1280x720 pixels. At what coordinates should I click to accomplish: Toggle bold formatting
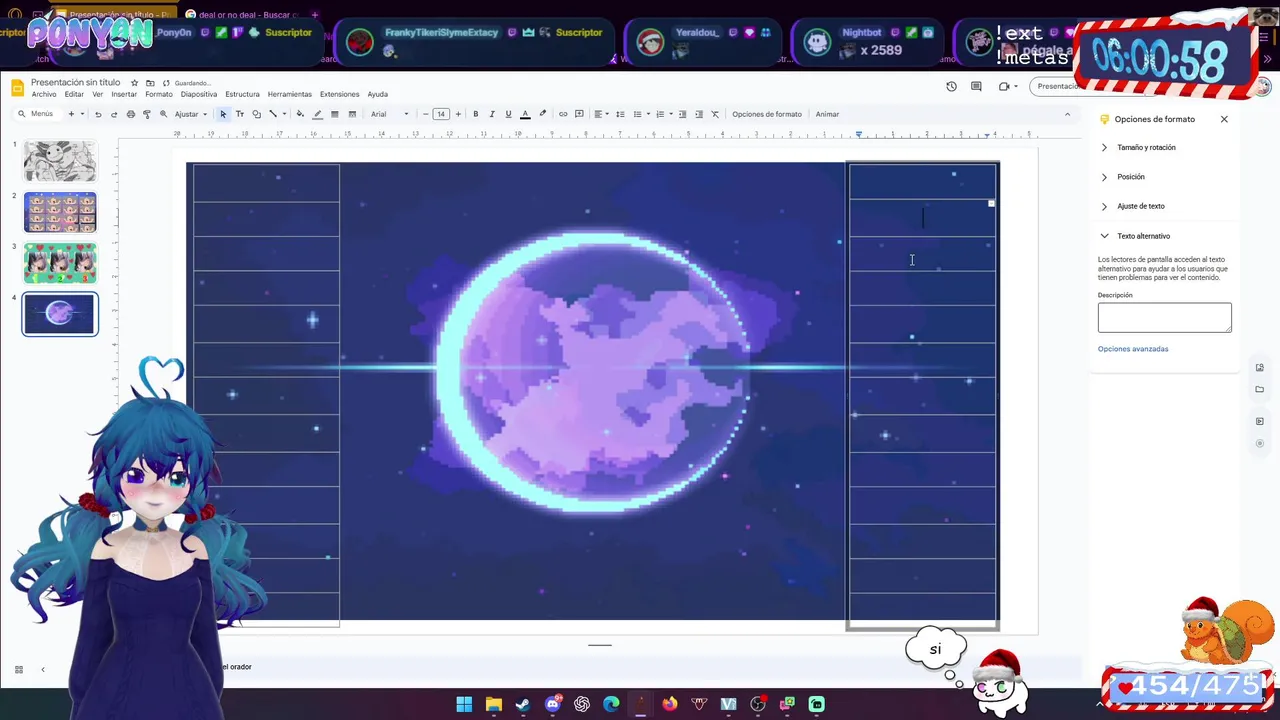point(476,114)
